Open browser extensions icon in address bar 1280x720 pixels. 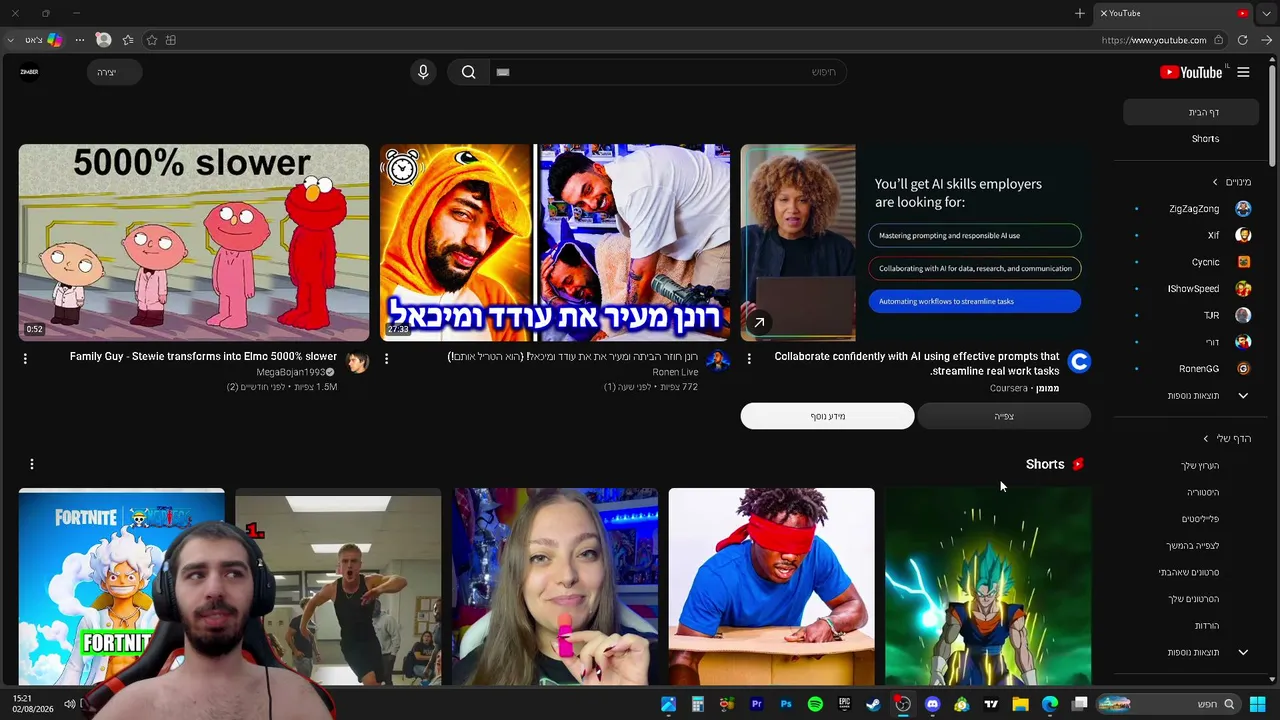(x=171, y=40)
